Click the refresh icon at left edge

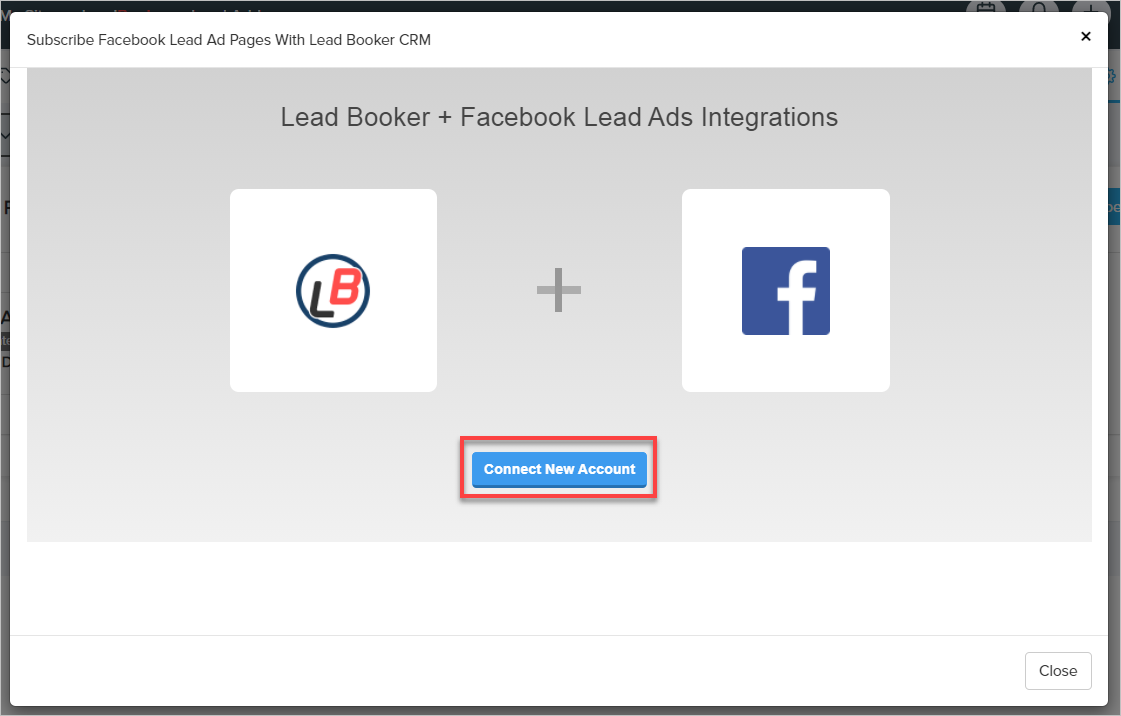tap(4, 77)
